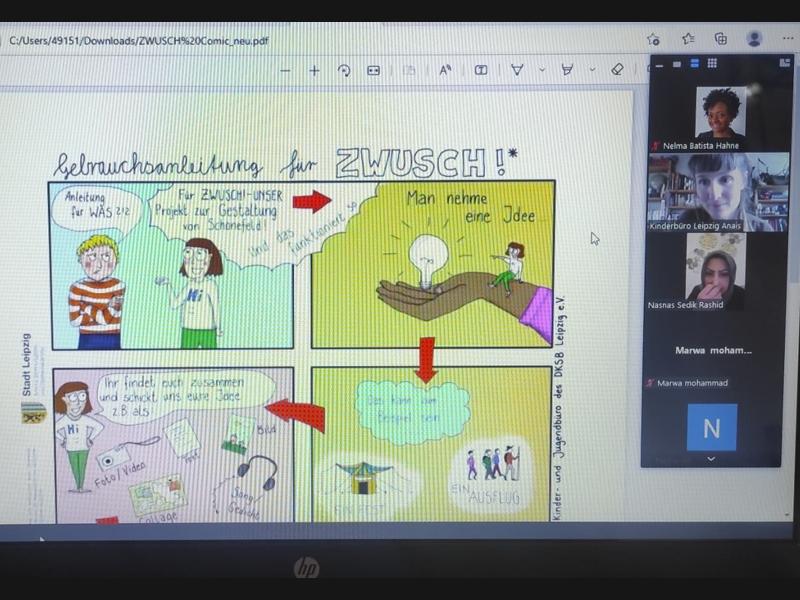Pick the Erase tool
Screen dimensions: 800x600
(617, 71)
